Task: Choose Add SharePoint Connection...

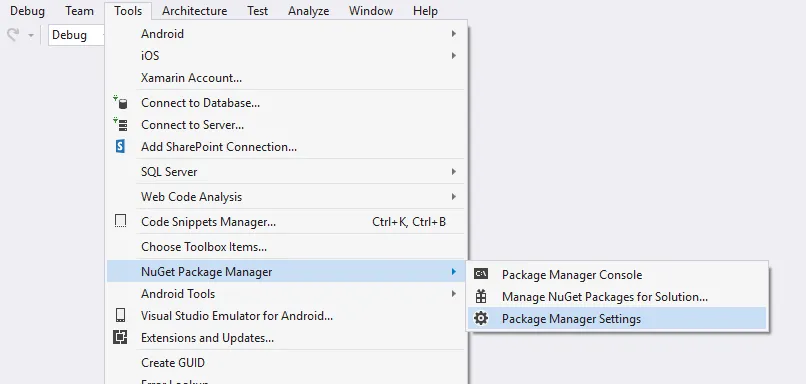Action: (286, 147)
